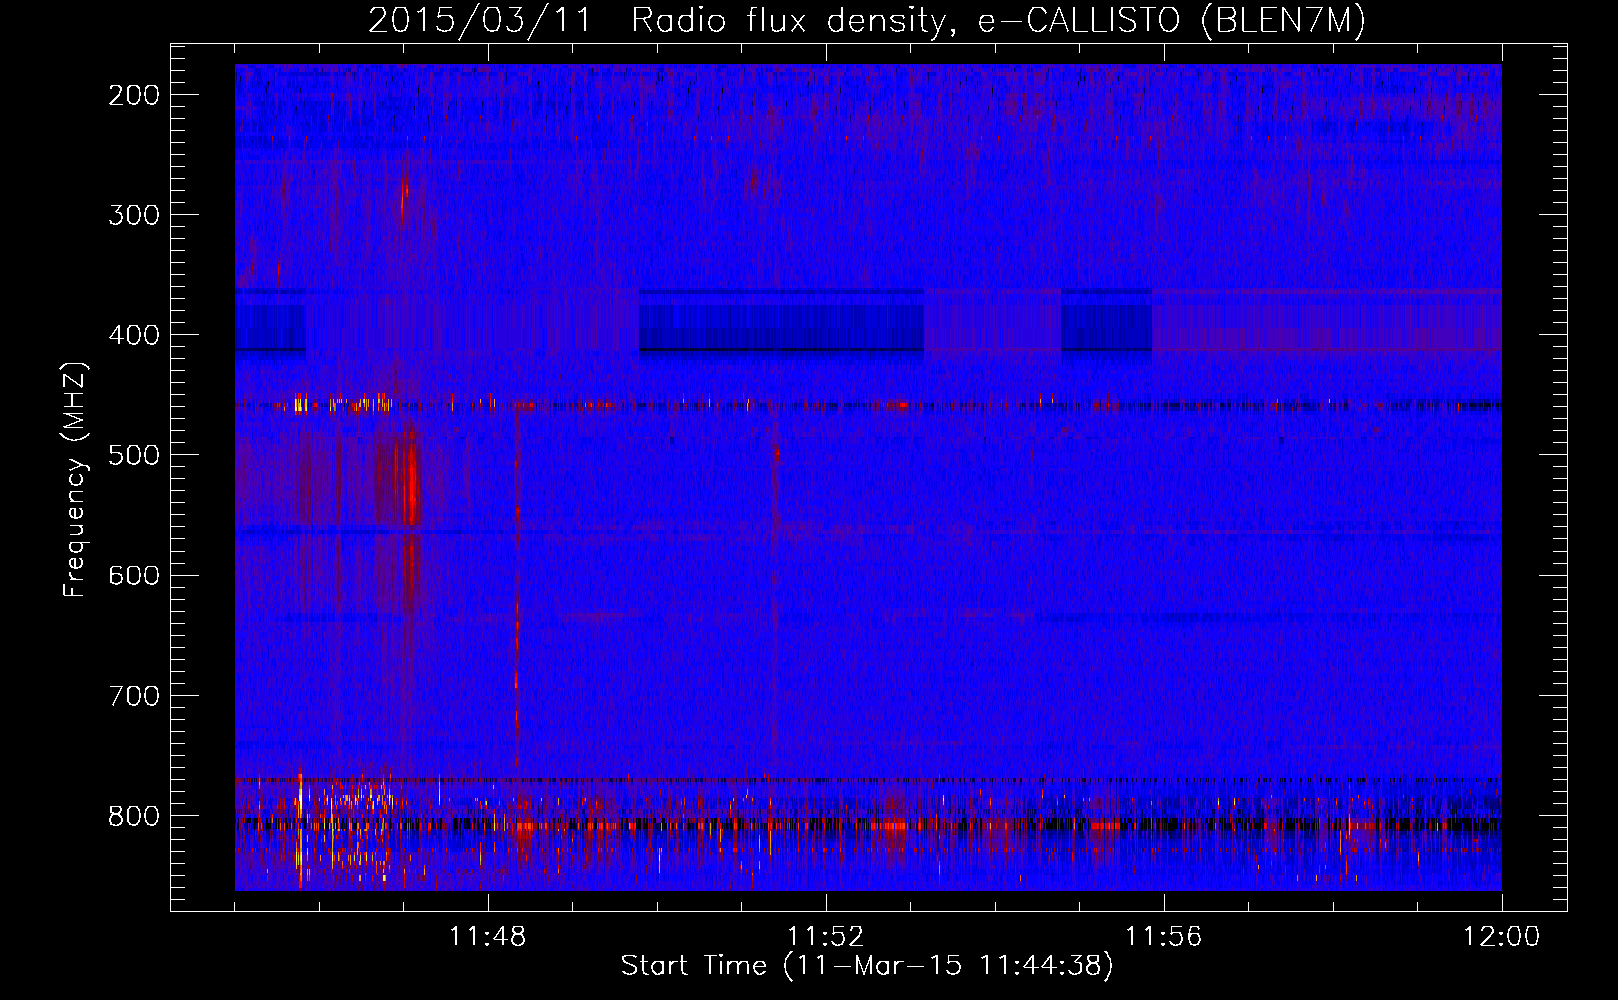Viewport: 1618px width, 1000px height.
Task: Select the 800 frequency tick label
Action: pos(133,816)
